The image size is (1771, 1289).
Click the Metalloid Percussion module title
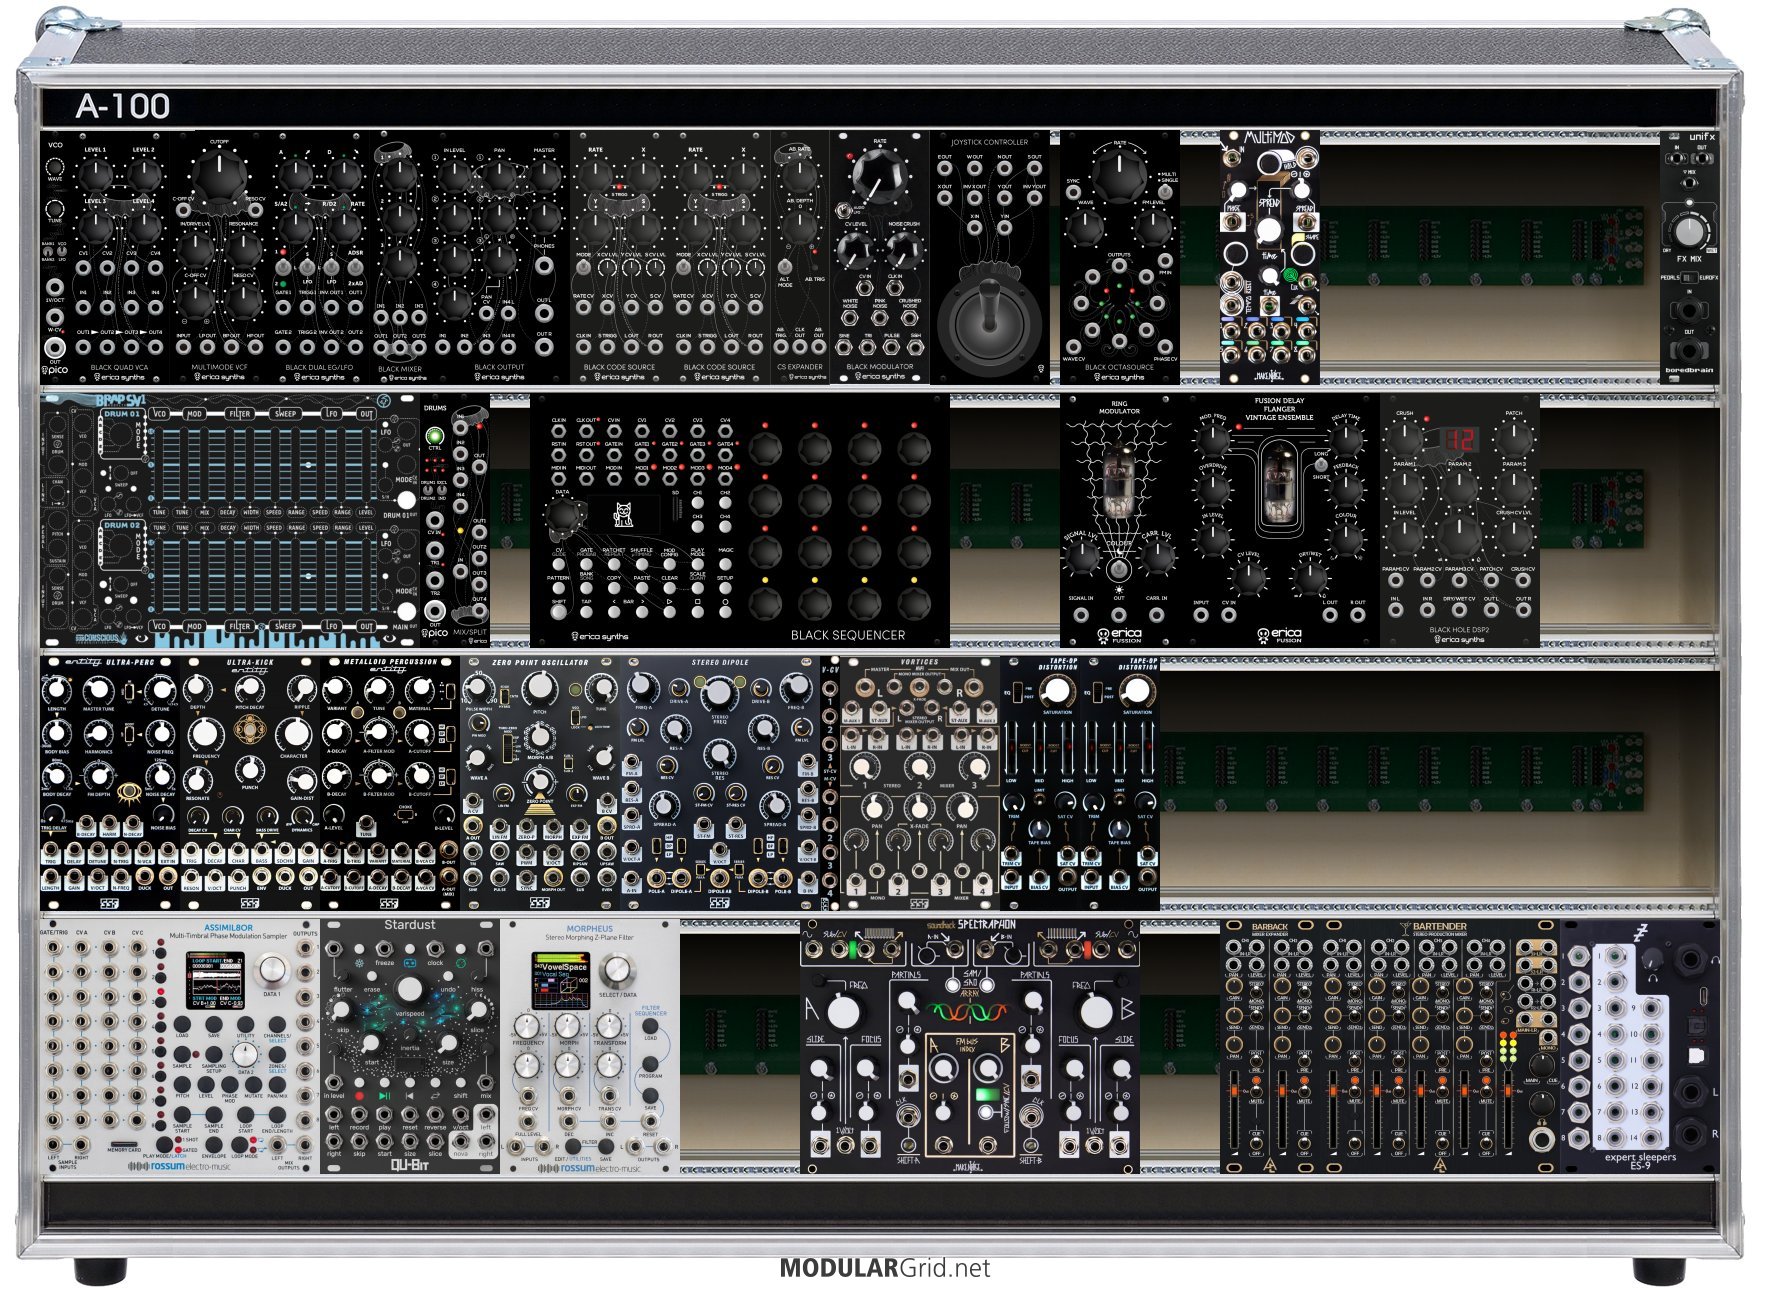point(390,662)
